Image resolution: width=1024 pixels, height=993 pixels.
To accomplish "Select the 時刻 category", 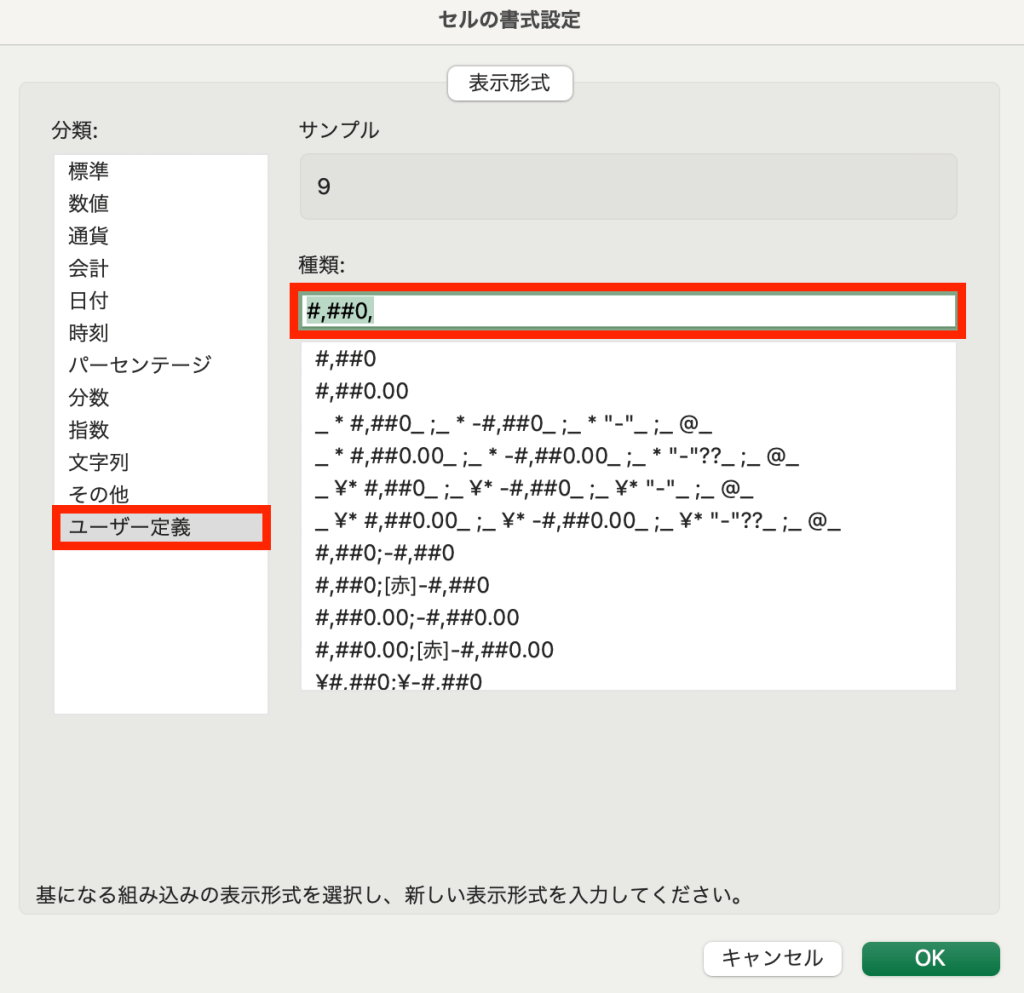I will (x=89, y=333).
